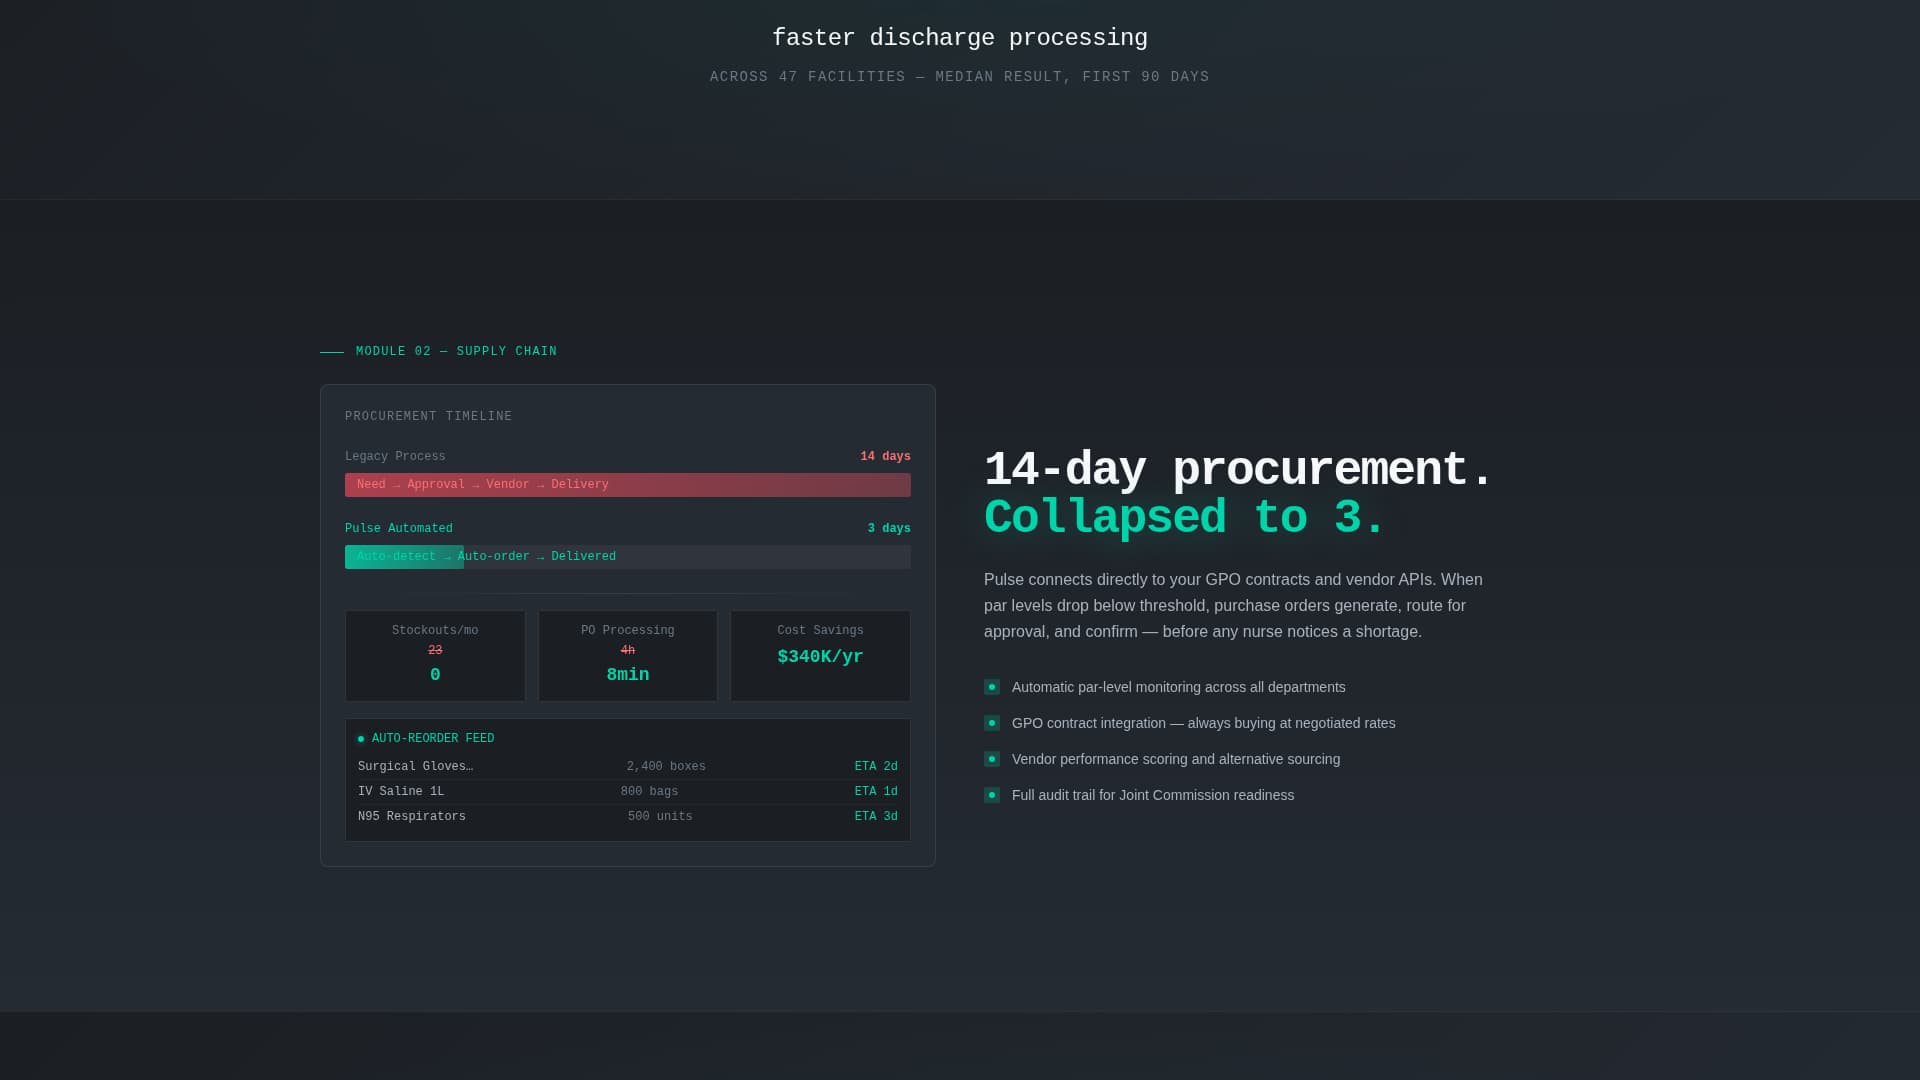Click the 14-day procurement headline
This screenshot has width=1920, height=1080.
(1238, 470)
